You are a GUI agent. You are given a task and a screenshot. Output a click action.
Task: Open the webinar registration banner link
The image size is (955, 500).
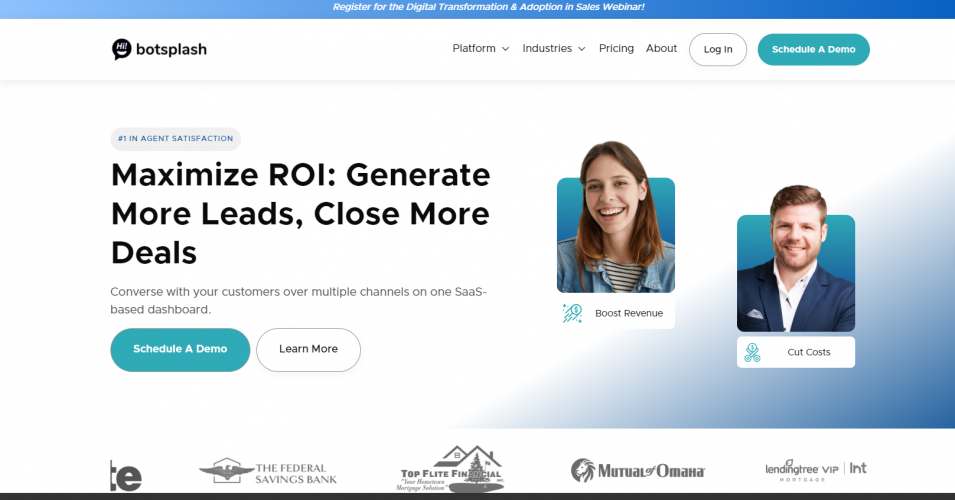point(488,7)
